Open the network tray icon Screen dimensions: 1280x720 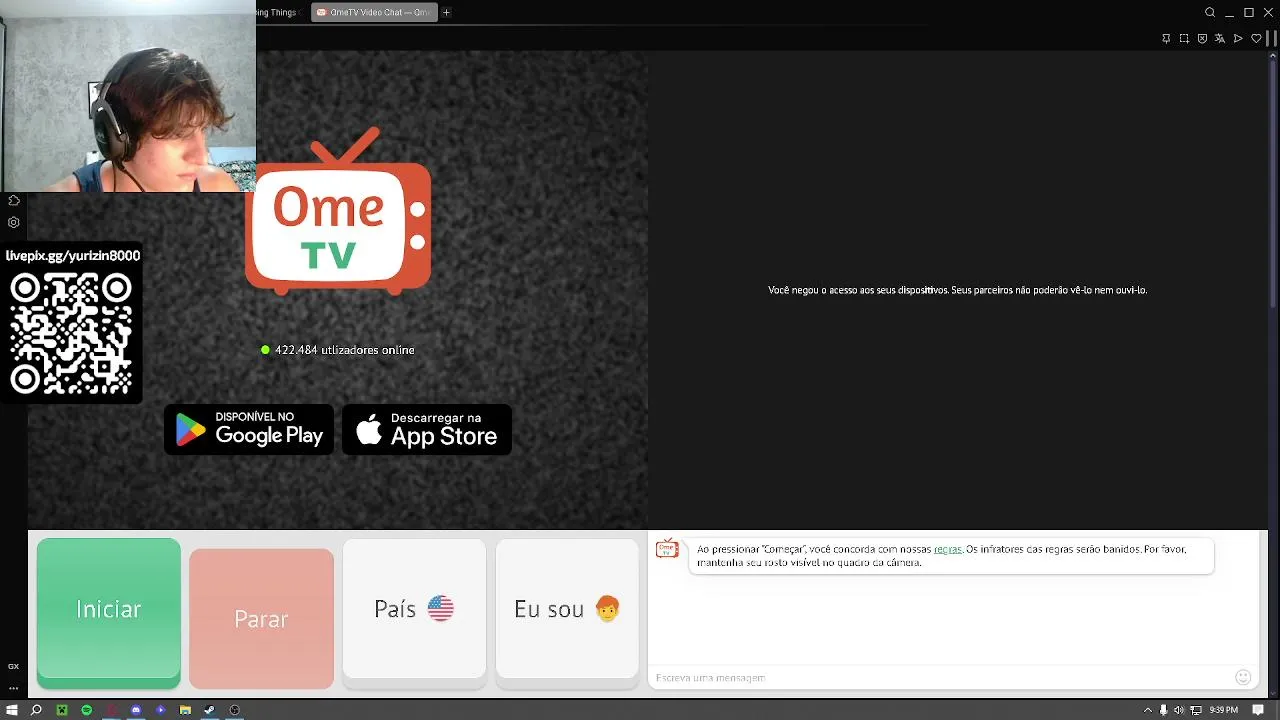(1195, 710)
